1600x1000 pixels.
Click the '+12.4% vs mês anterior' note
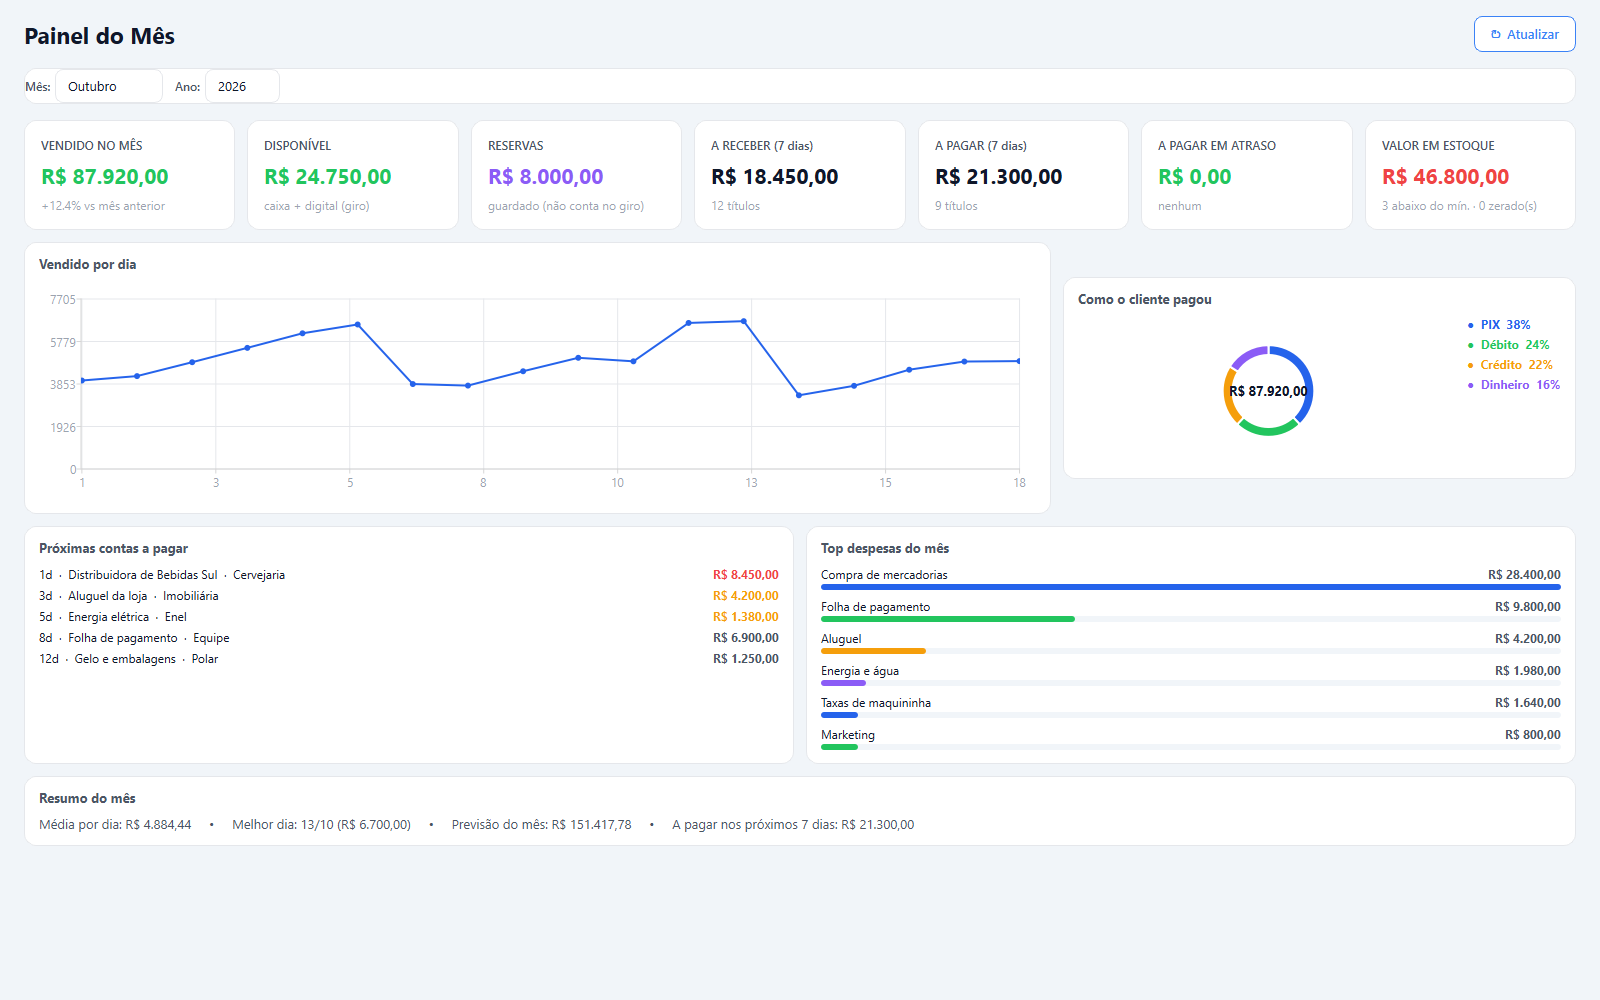[x=103, y=206]
